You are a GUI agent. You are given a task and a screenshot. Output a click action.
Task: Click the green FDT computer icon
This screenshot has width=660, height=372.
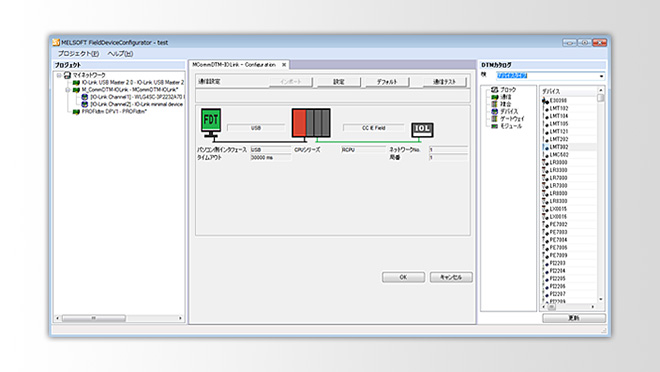(211, 122)
